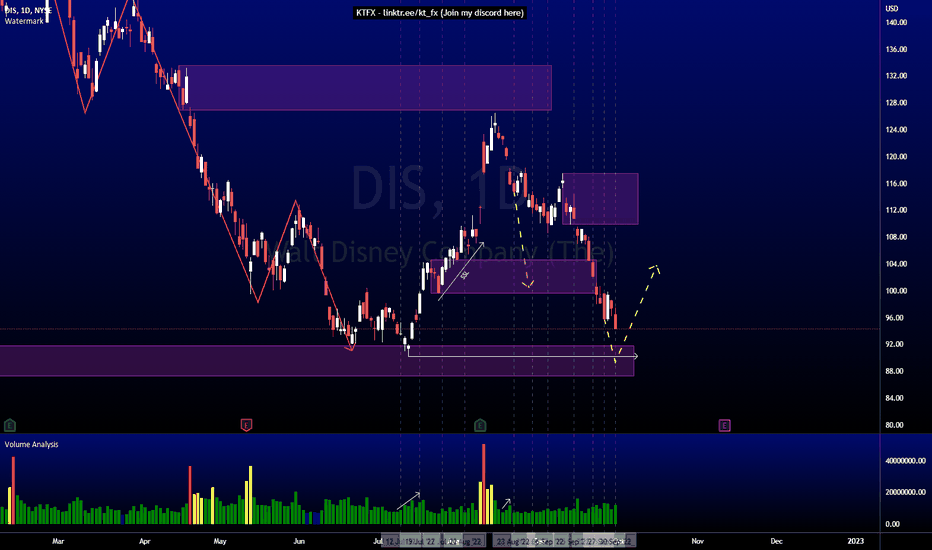Click the 128.00 price axis label
This screenshot has height=550, width=932.
pos(896,103)
